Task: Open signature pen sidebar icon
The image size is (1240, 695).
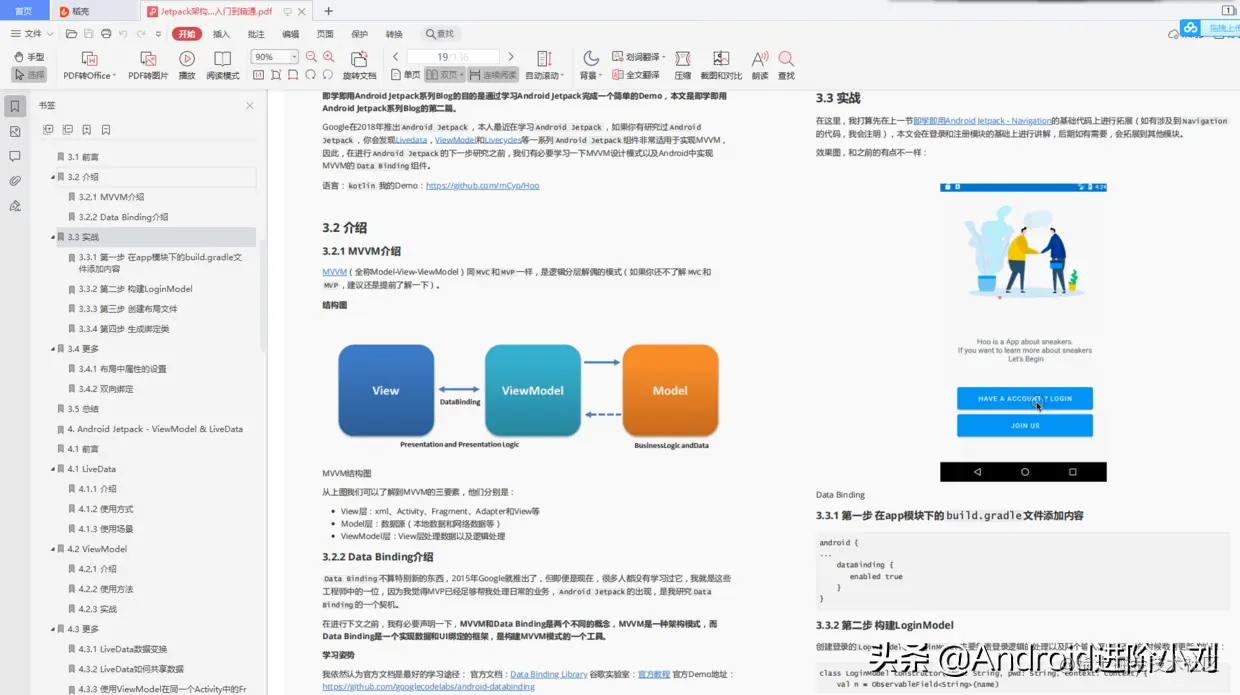Action: (14, 206)
